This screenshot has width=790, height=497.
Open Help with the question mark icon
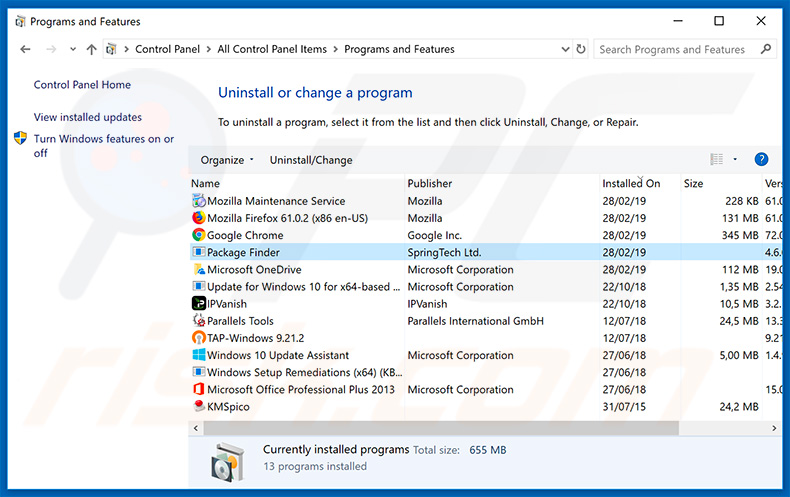[761, 159]
